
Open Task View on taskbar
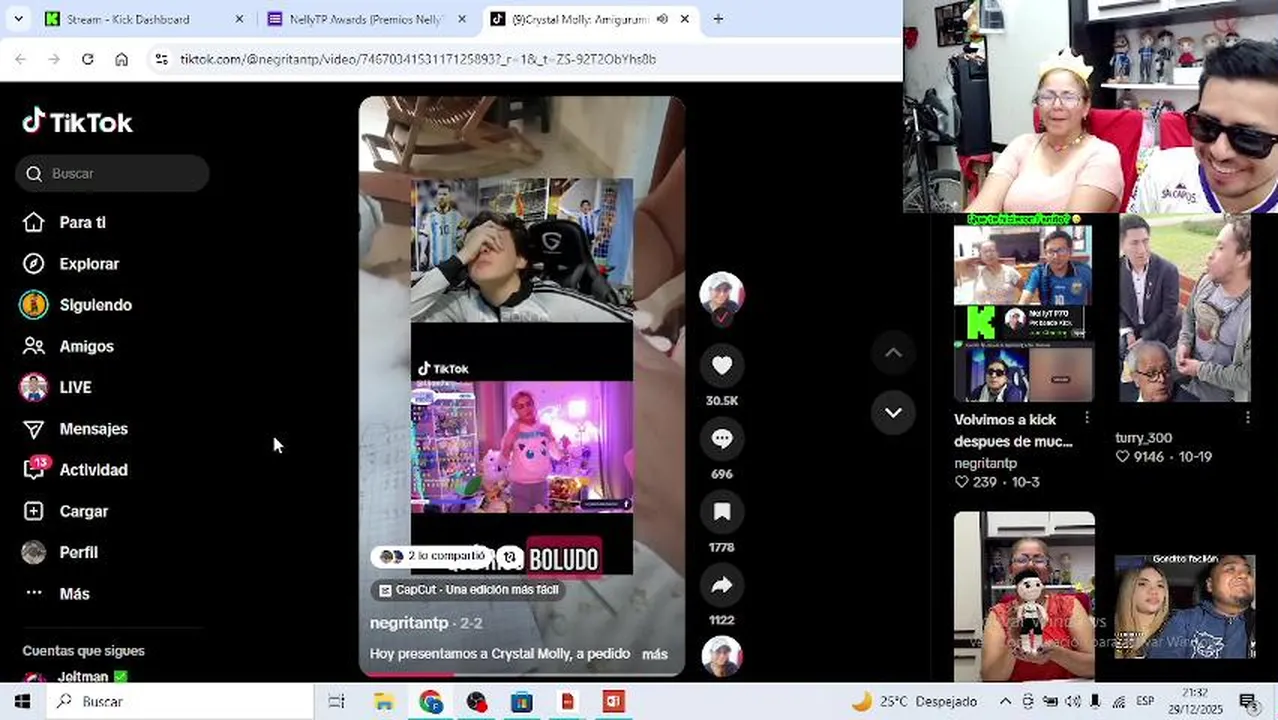pyautogui.click(x=337, y=701)
